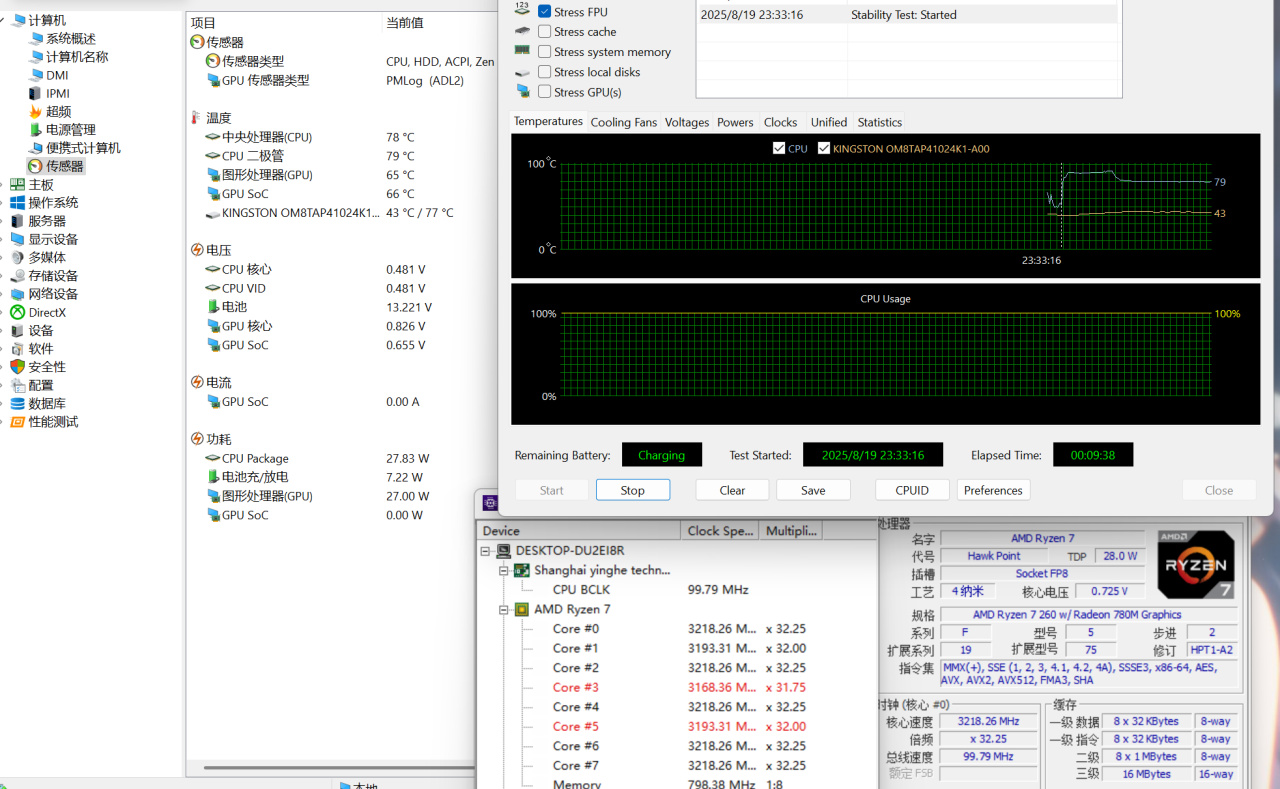Screen dimensions: 1280x789
Task: Click the 设备 devices icon
Action: (x=18, y=330)
